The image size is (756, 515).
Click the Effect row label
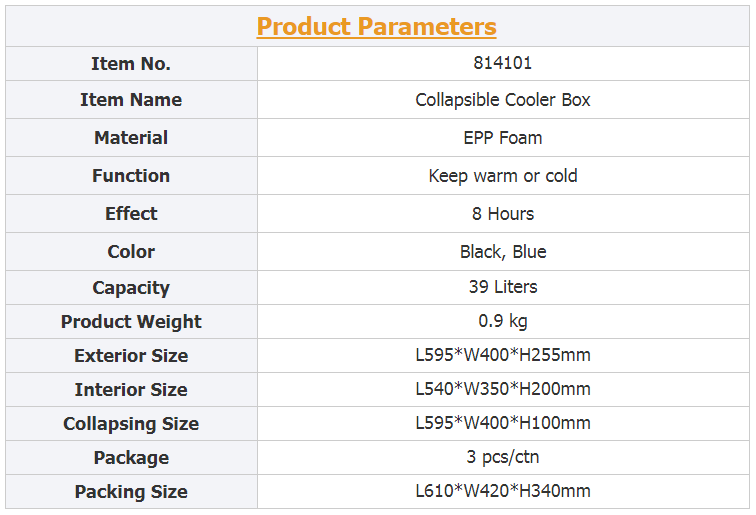click(131, 214)
